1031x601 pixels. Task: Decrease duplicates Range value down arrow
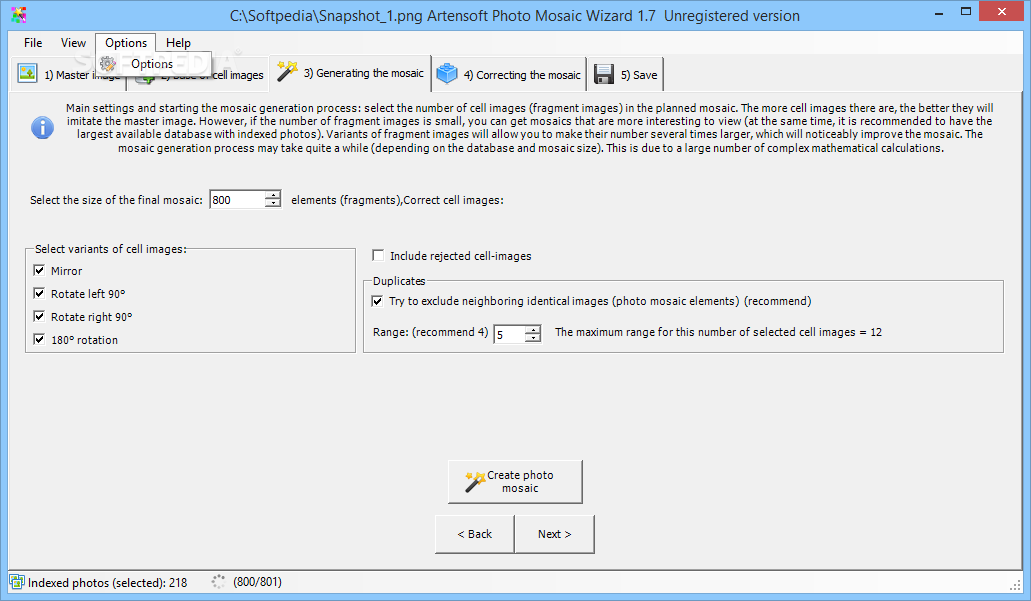pyautogui.click(x=533, y=338)
